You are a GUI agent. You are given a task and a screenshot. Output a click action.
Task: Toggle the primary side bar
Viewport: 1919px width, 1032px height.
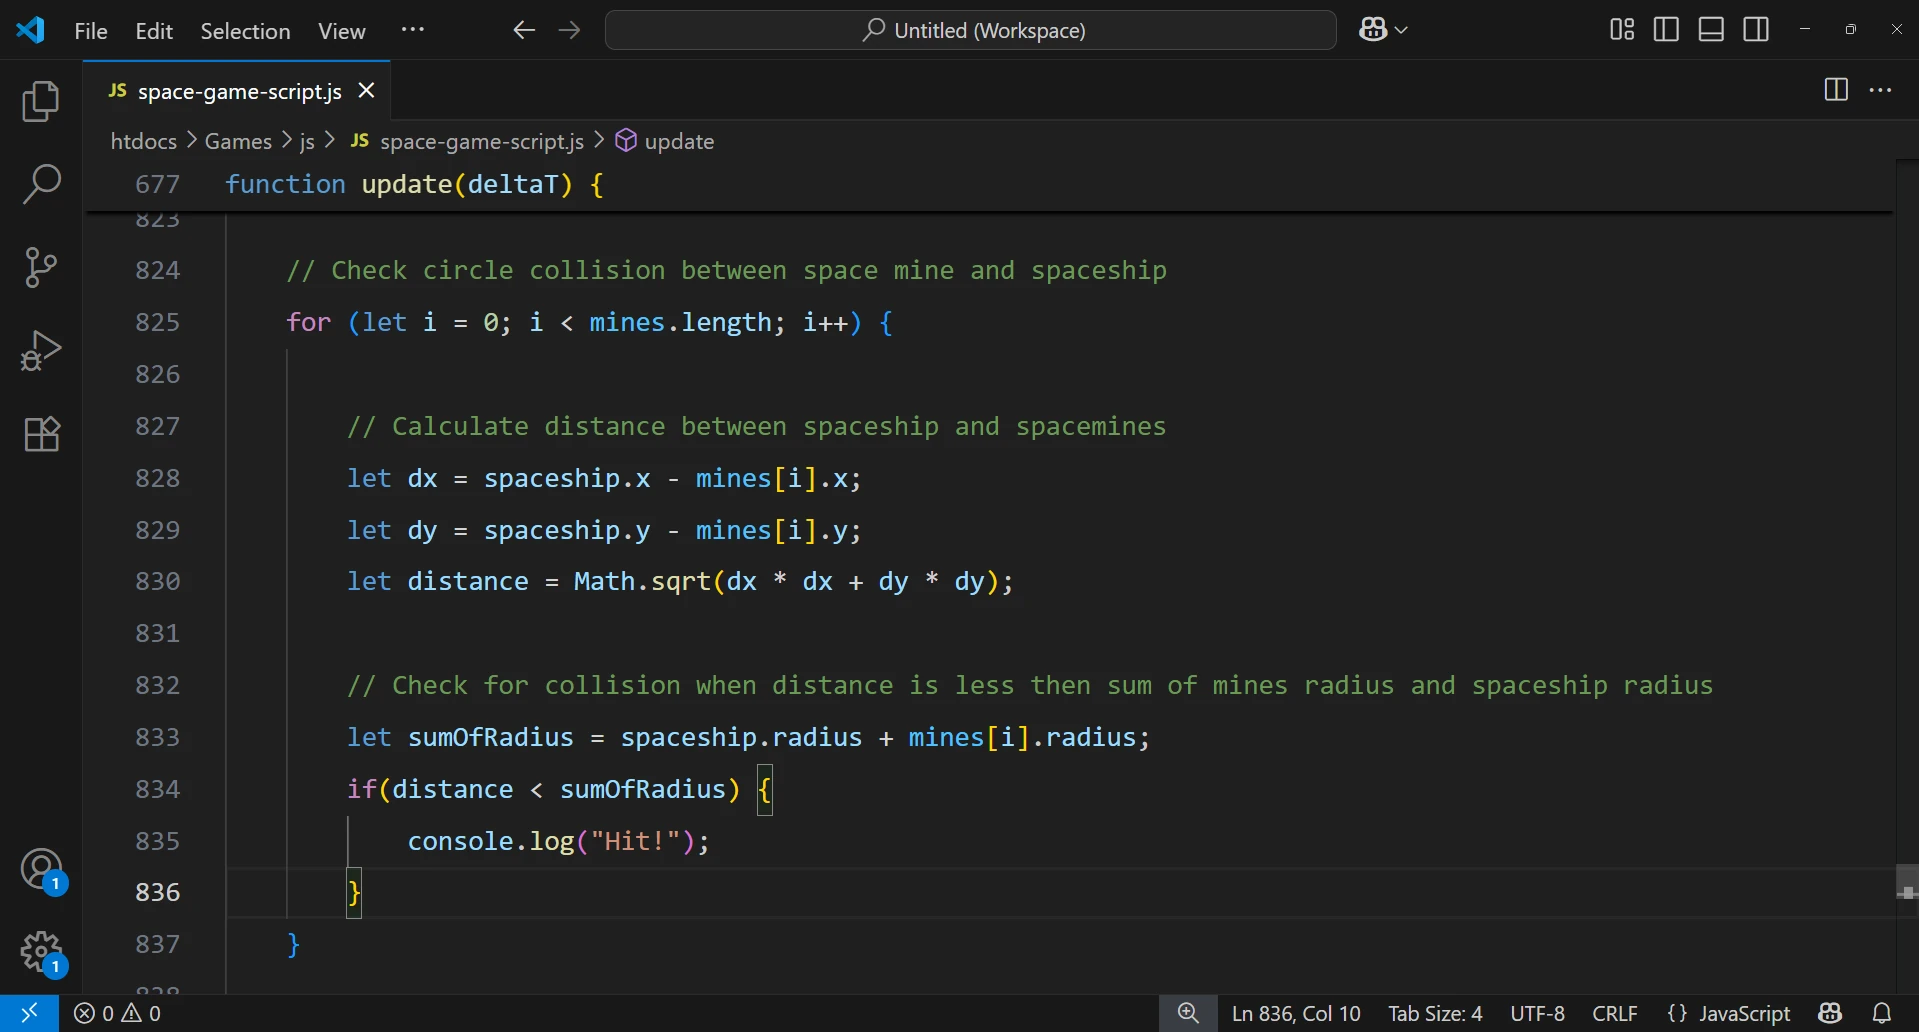[1666, 29]
